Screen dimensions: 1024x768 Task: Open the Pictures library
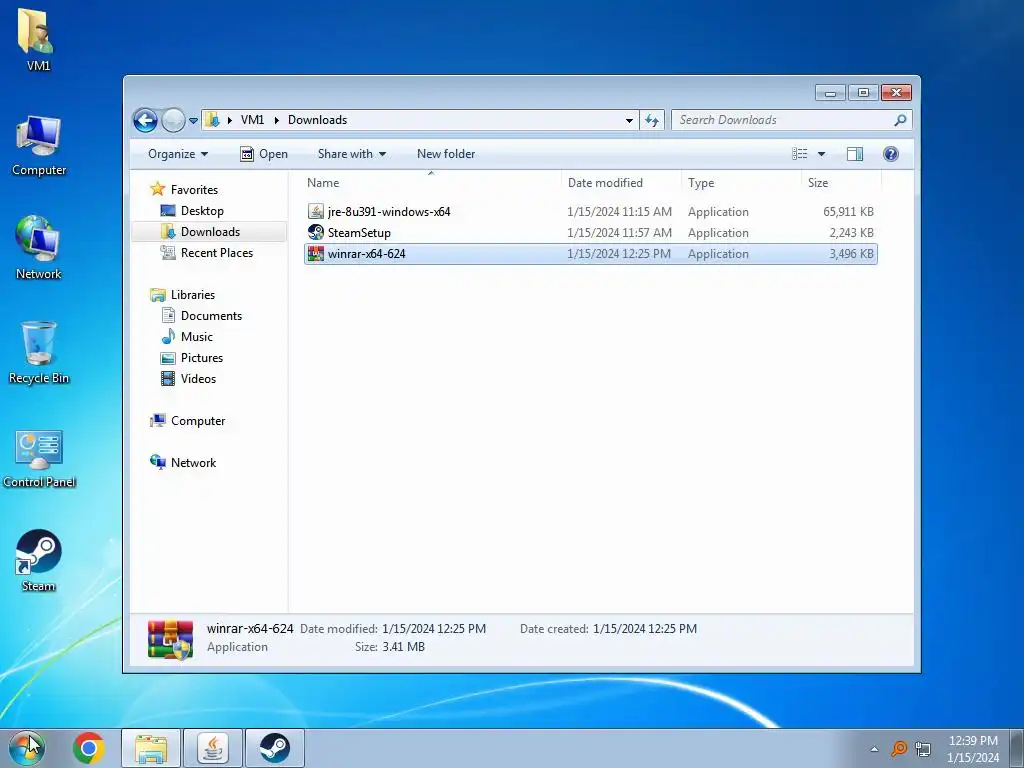(x=192, y=358)
